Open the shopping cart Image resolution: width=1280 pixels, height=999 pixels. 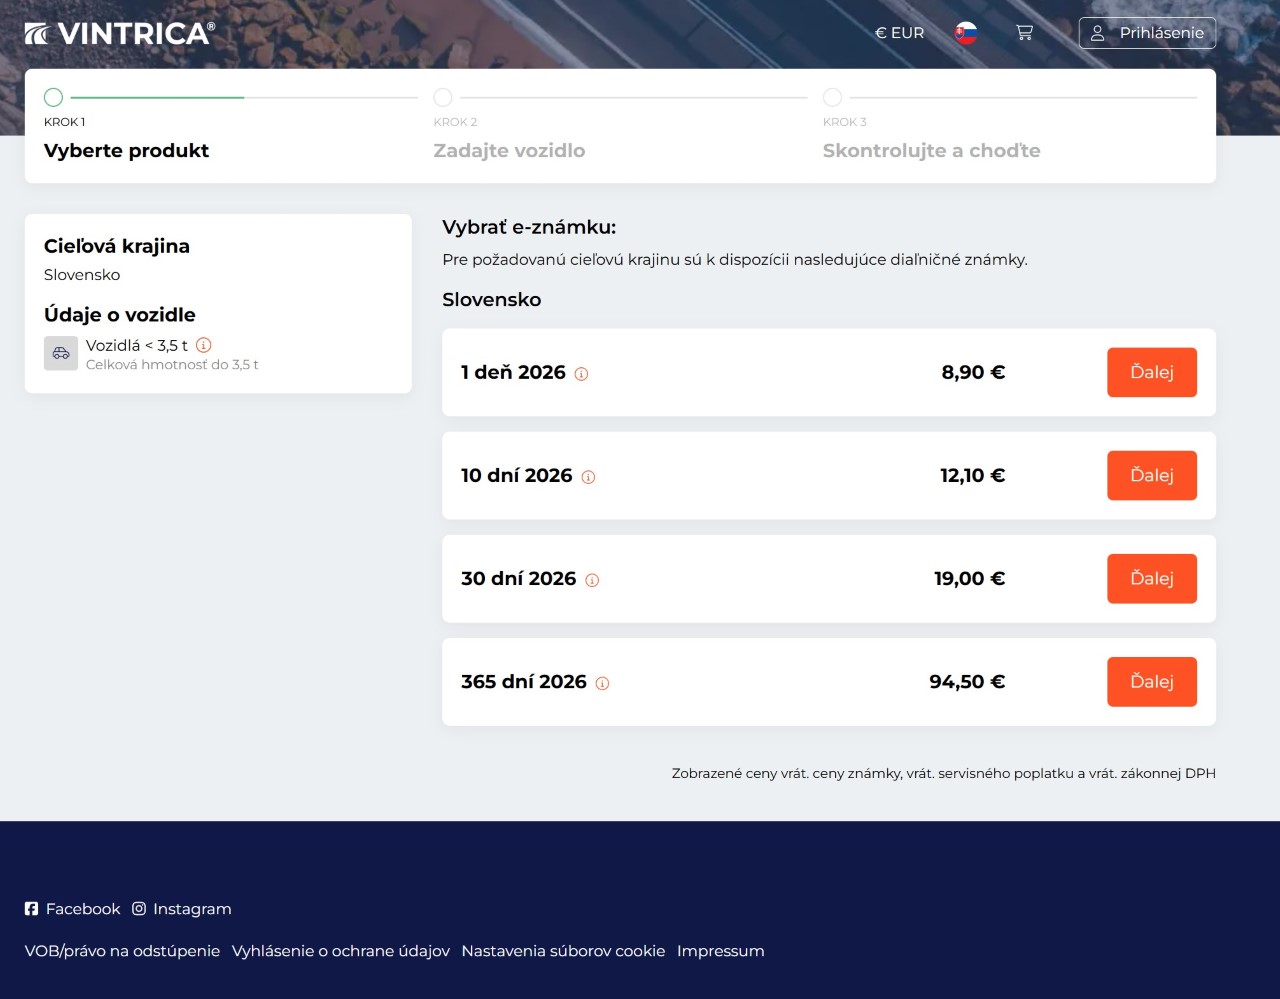coord(1024,33)
